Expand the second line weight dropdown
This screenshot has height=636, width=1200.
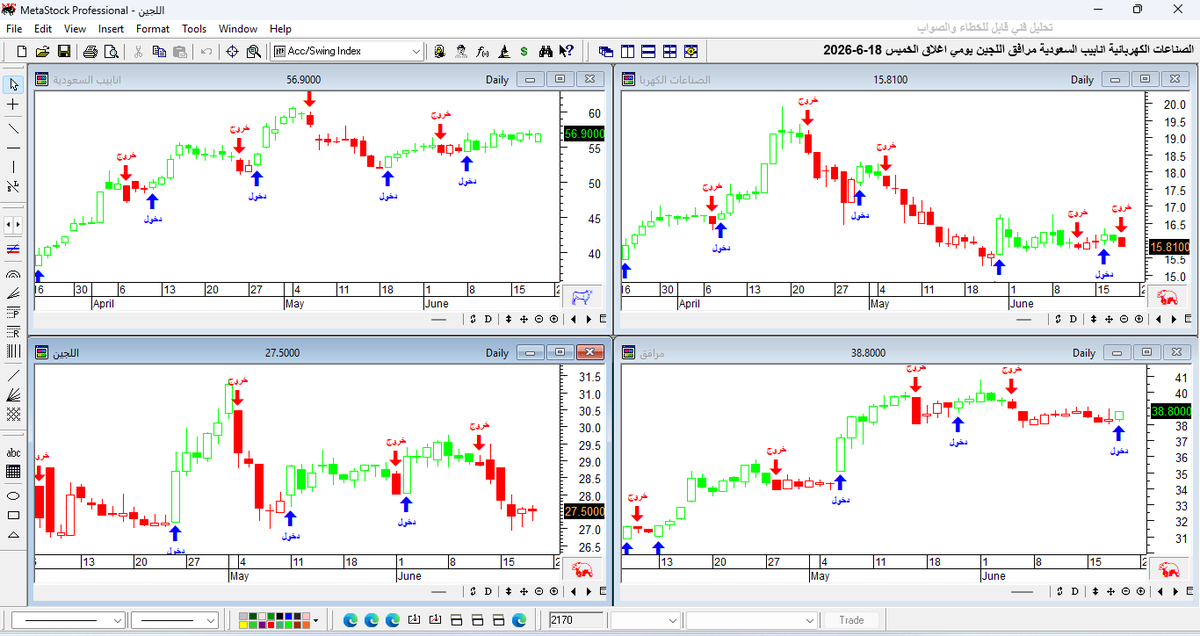pyautogui.click(x=210, y=620)
